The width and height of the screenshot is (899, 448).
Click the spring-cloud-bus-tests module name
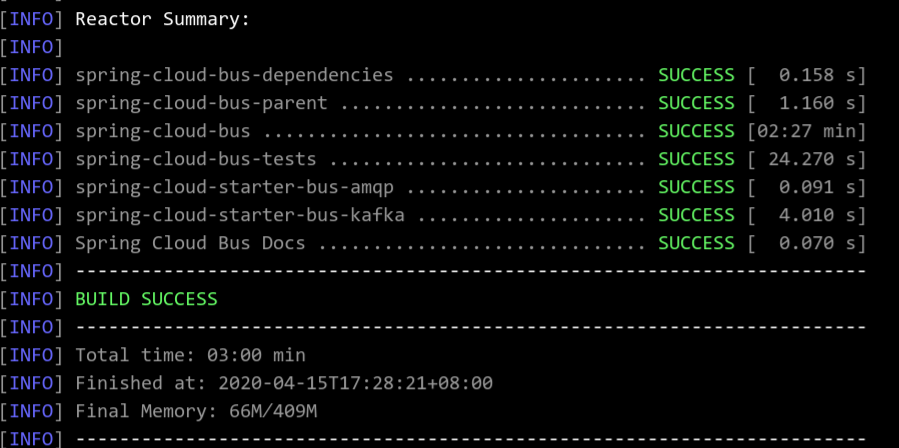[196, 159]
